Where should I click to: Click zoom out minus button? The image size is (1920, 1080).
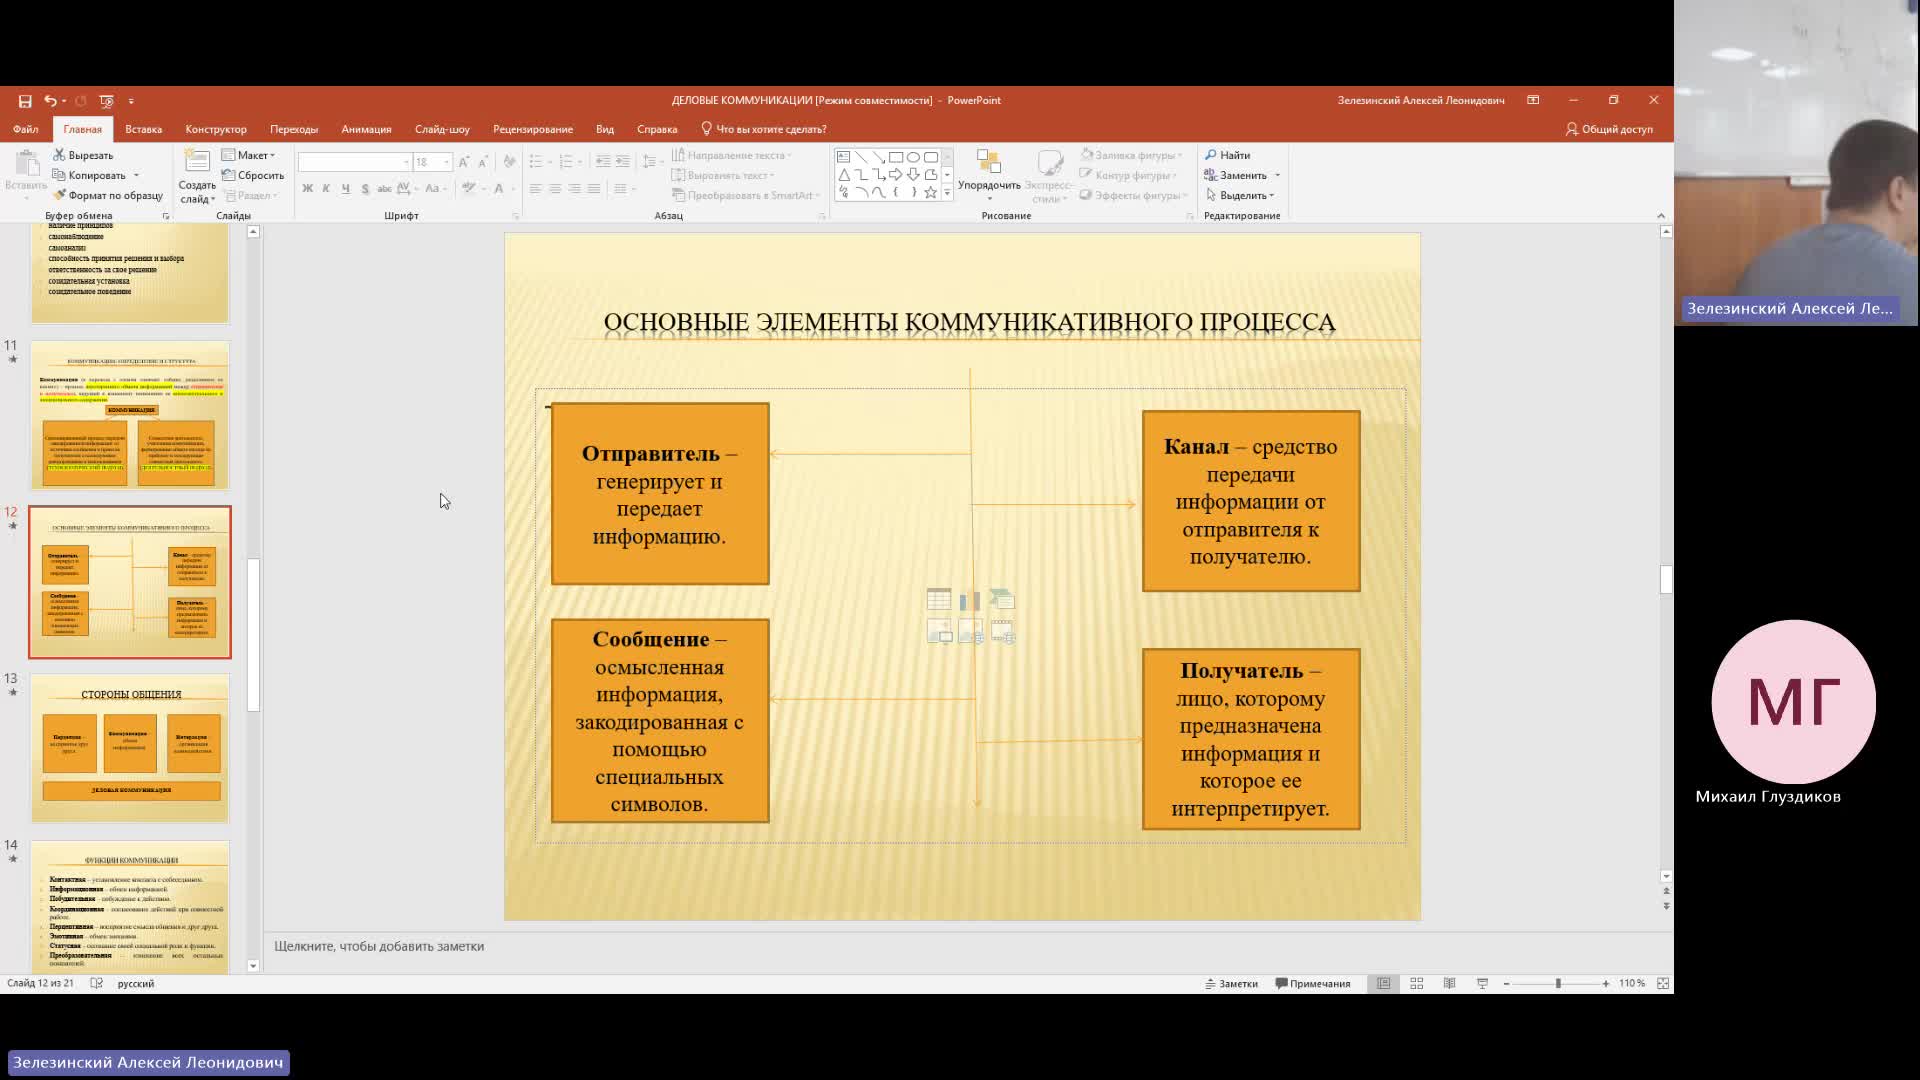(1506, 984)
